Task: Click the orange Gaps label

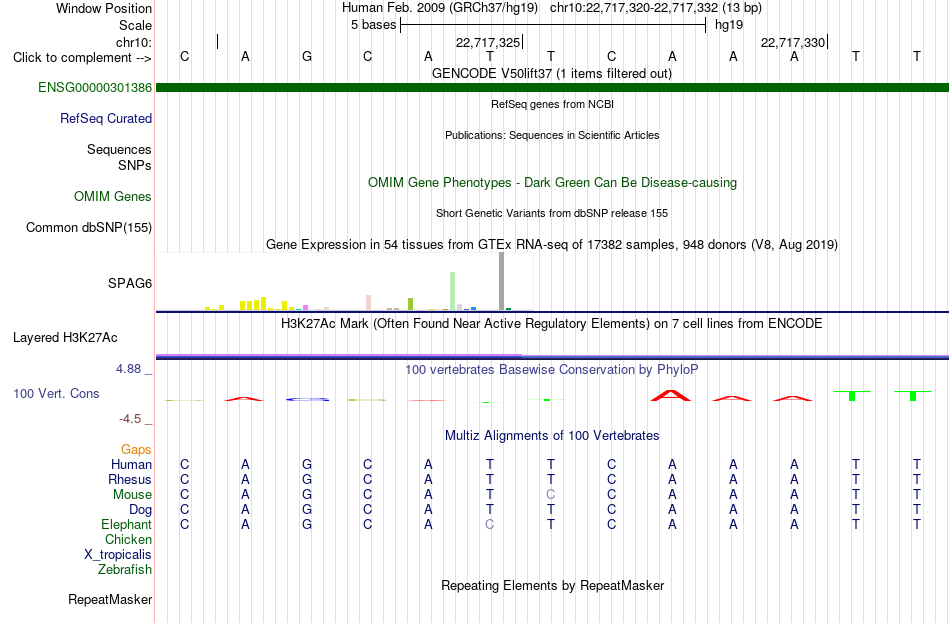Action: 136,449
